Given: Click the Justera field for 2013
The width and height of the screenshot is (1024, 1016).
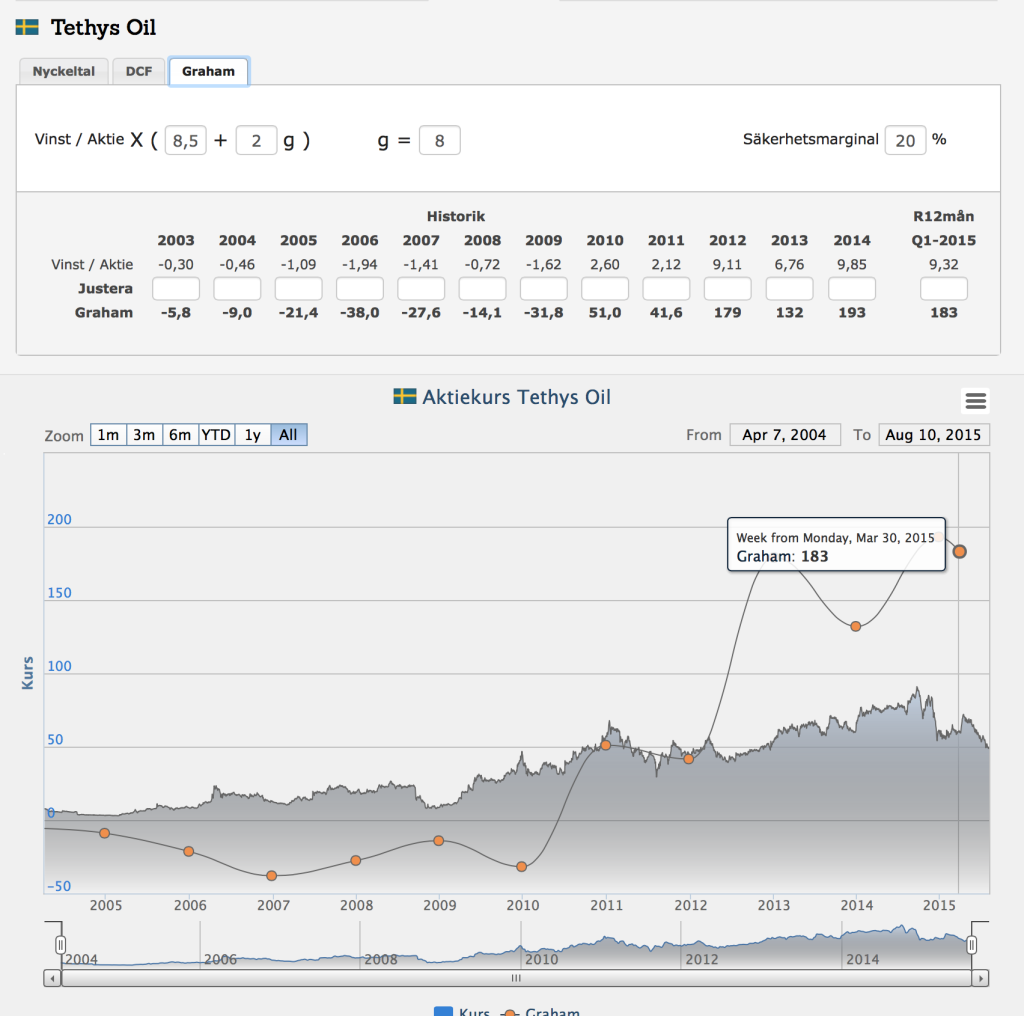Looking at the screenshot, I should [790, 289].
